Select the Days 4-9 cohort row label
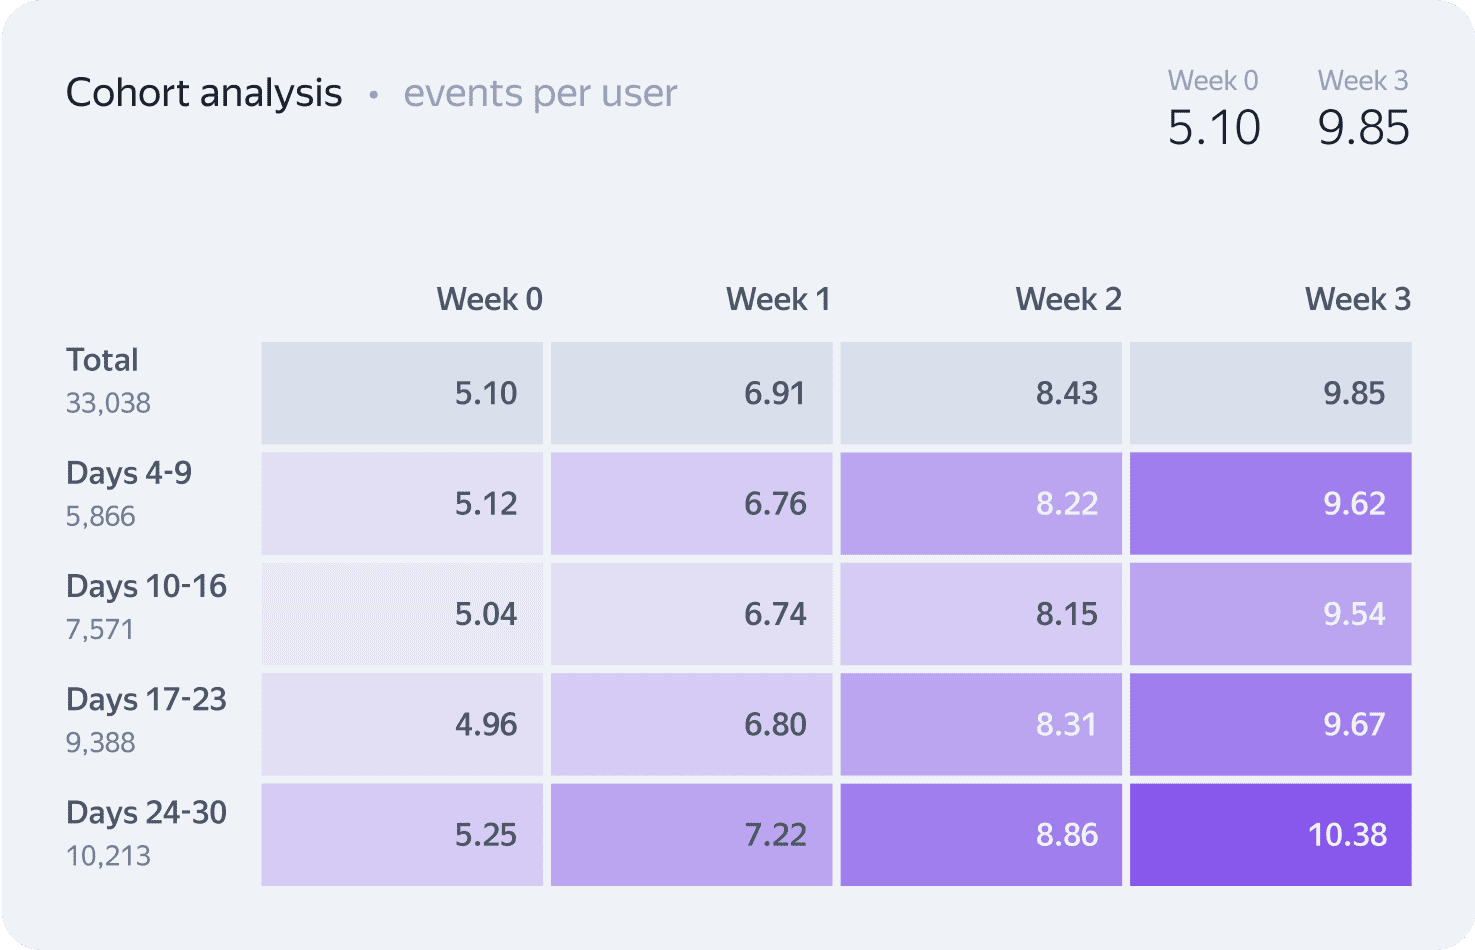The width and height of the screenshot is (1475, 950). click(x=129, y=473)
